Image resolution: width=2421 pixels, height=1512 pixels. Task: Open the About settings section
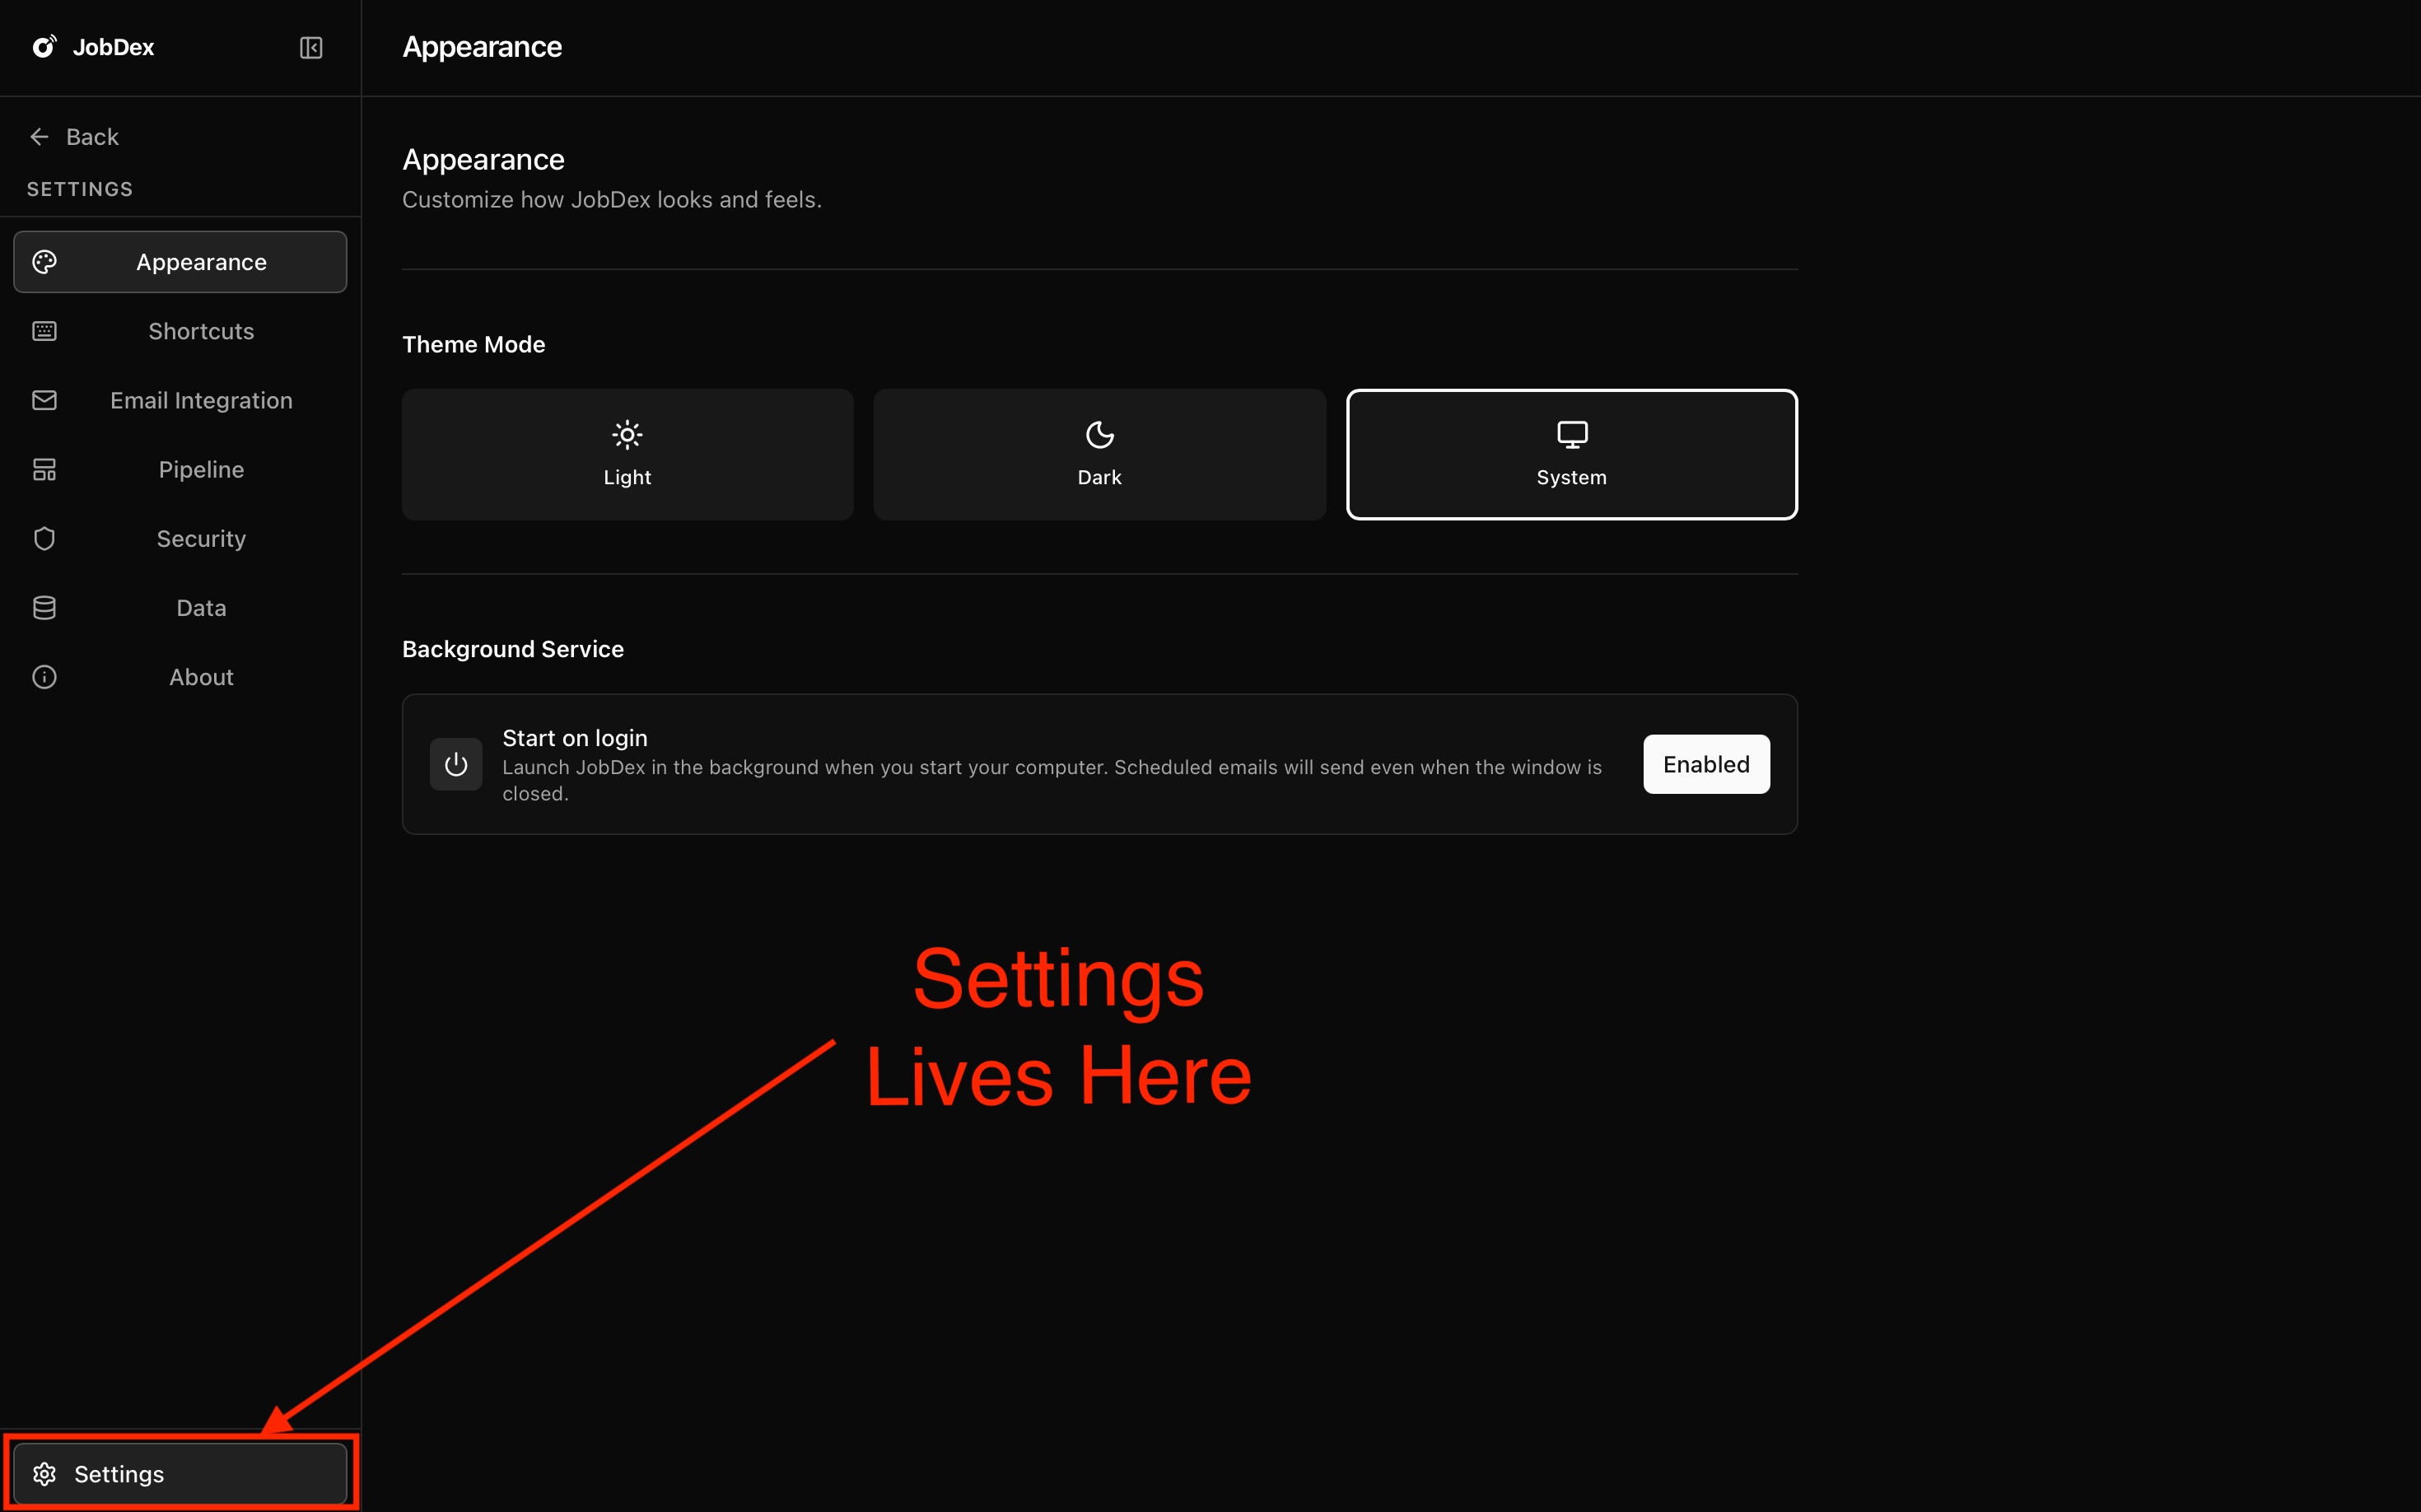pos(180,677)
